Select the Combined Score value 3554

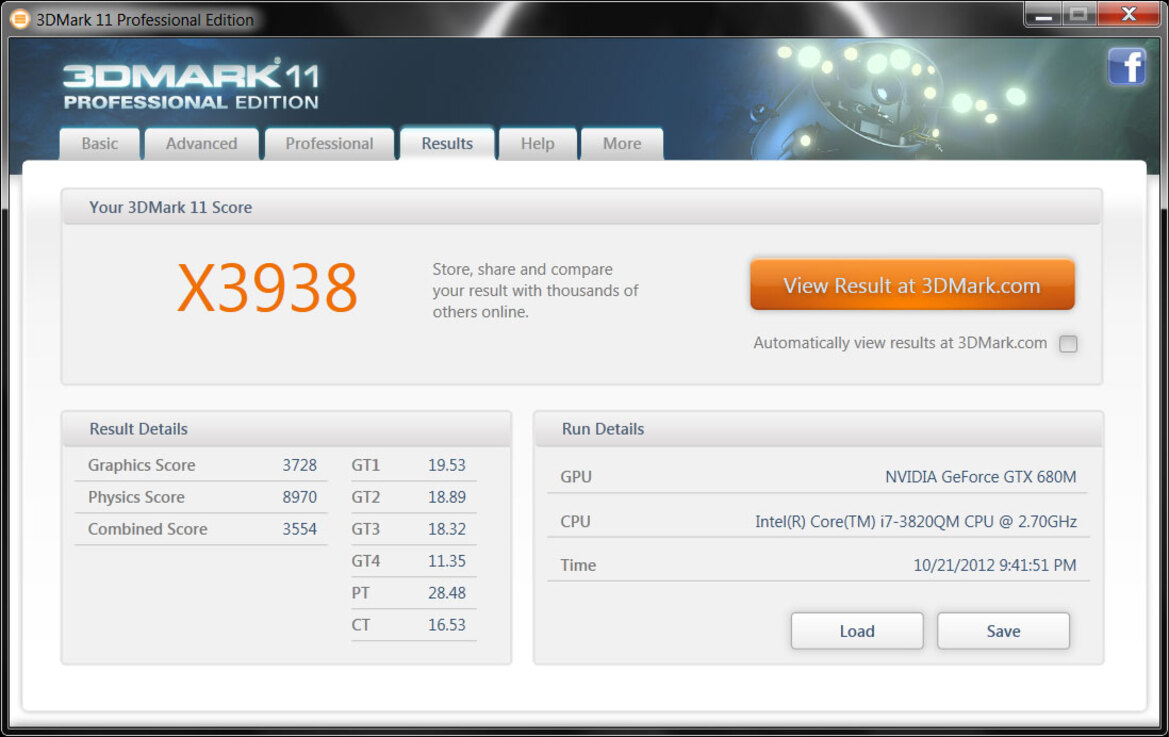click(x=300, y=529)
